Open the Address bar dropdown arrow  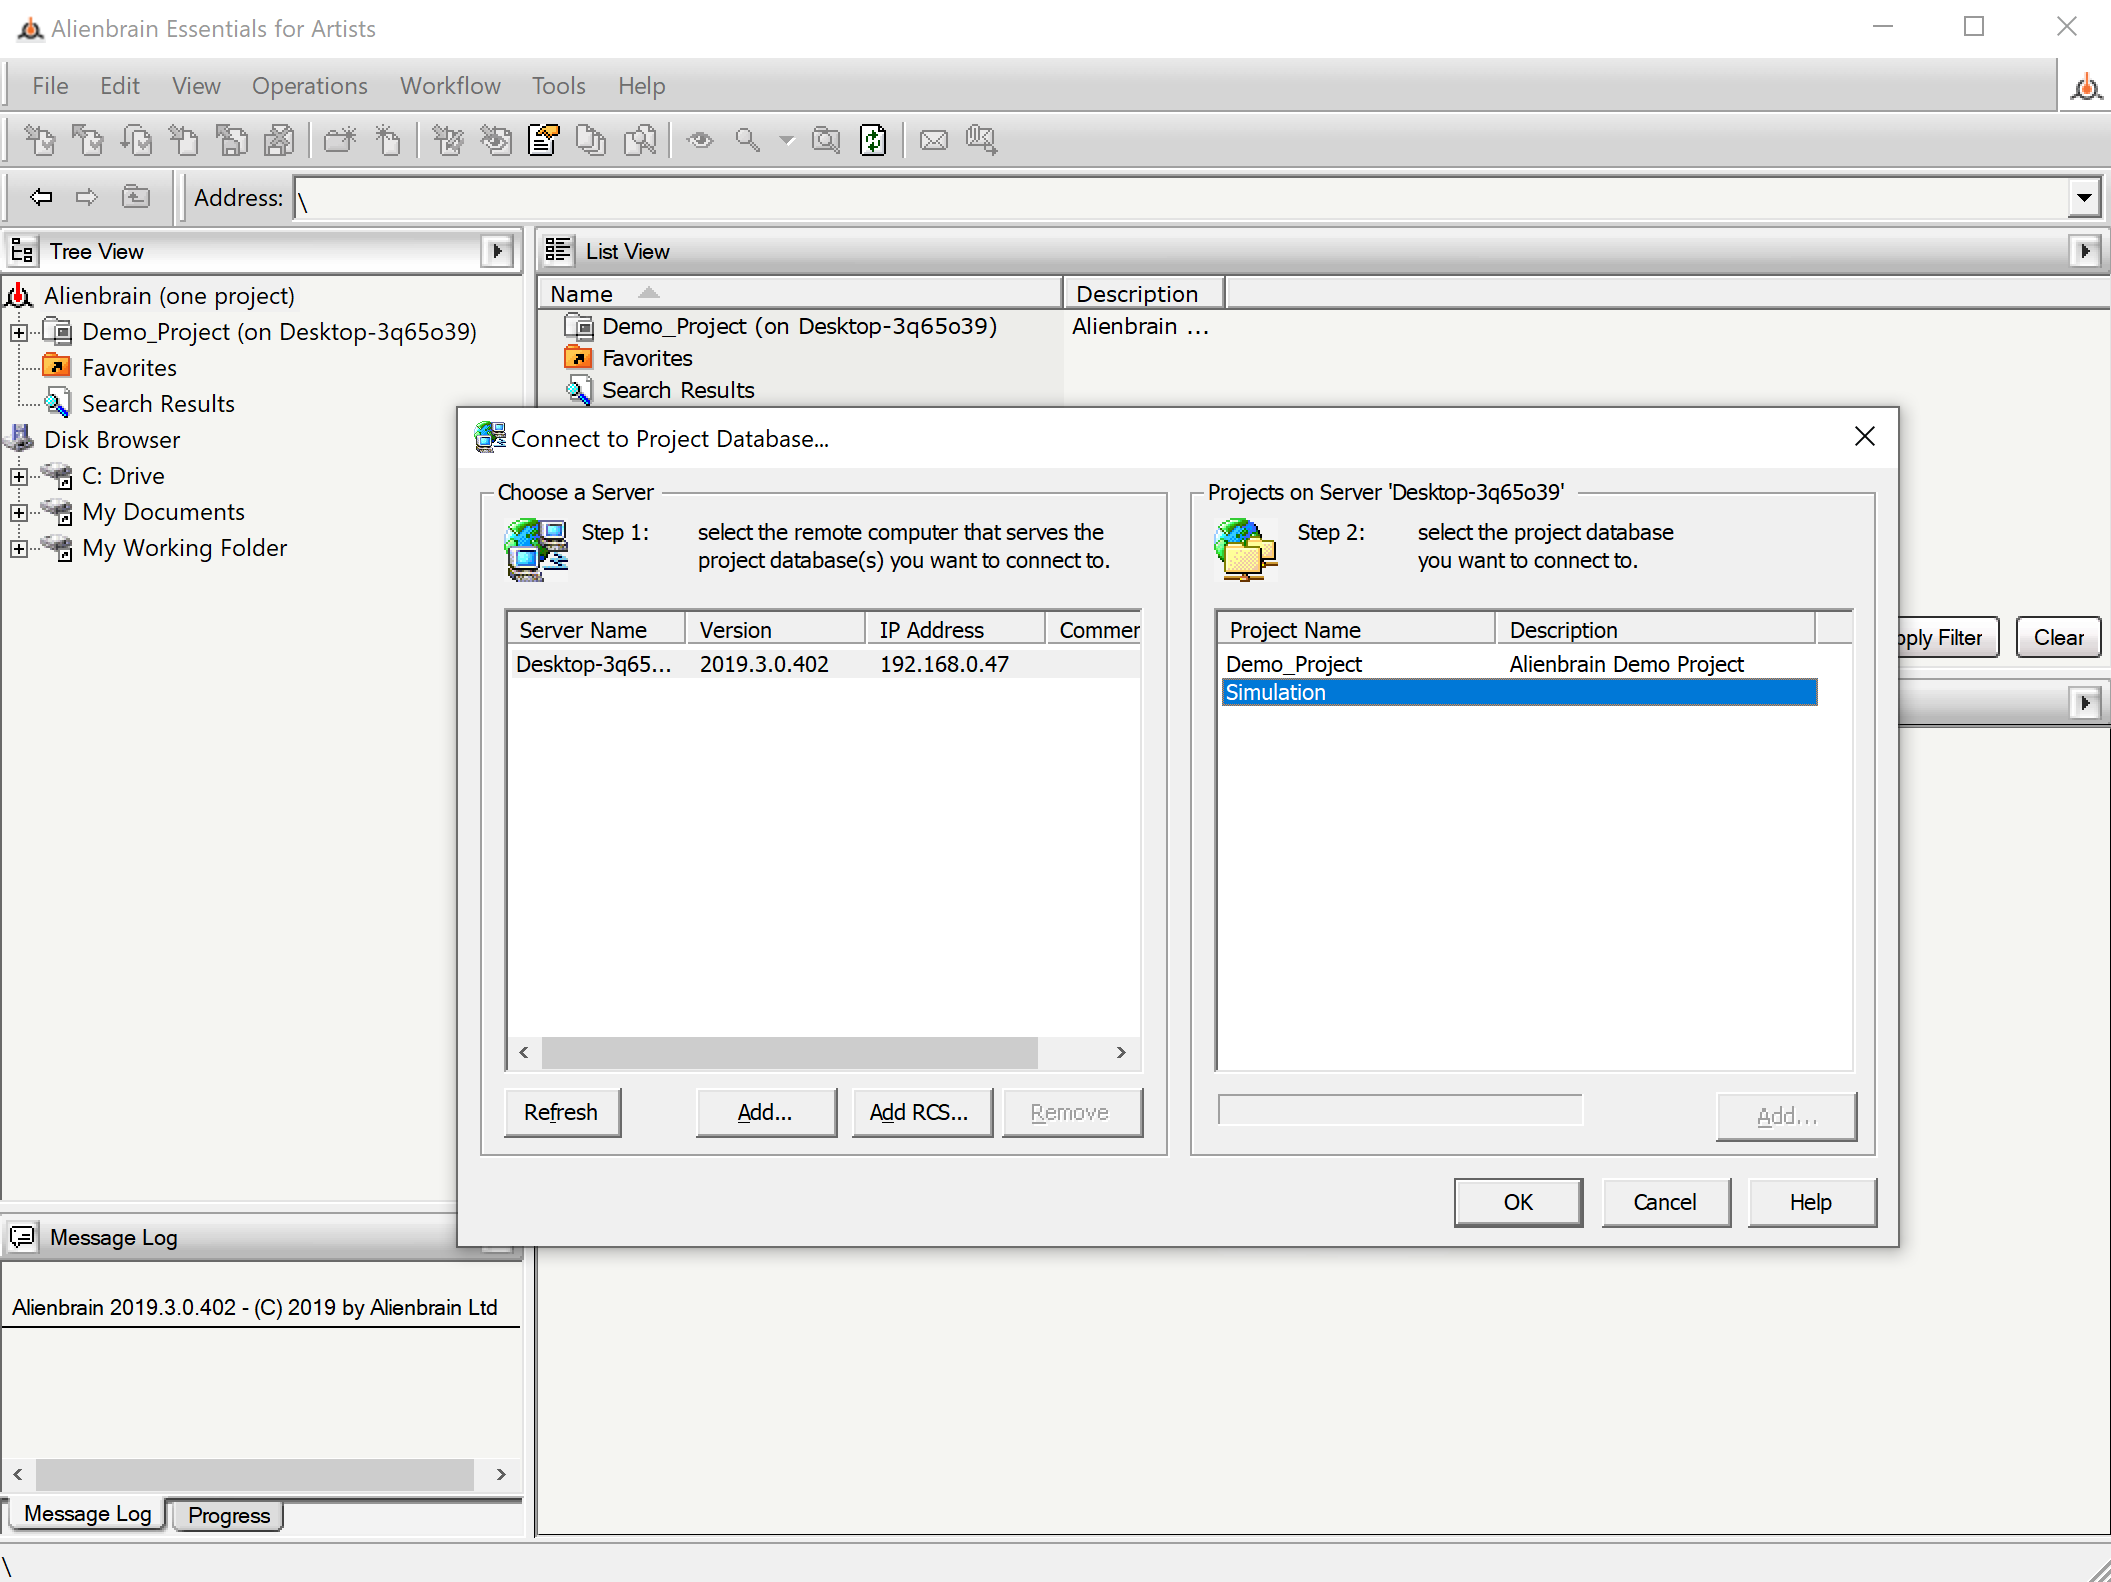(2084, 198)
